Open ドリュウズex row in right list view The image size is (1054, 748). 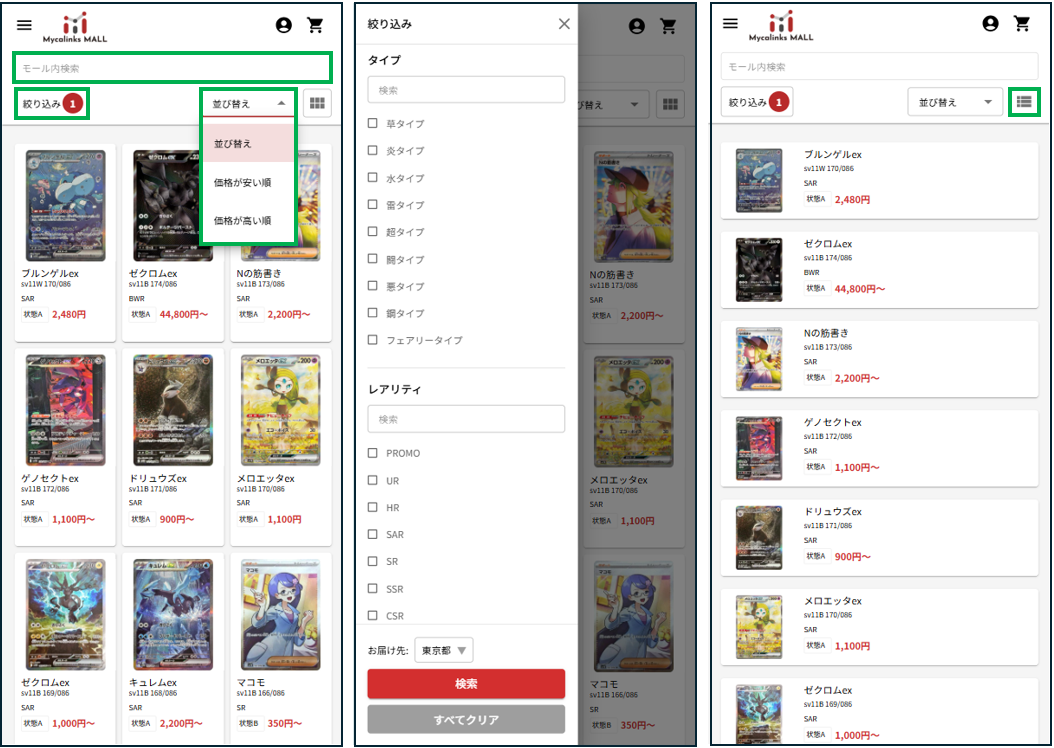tap(880, 538)
